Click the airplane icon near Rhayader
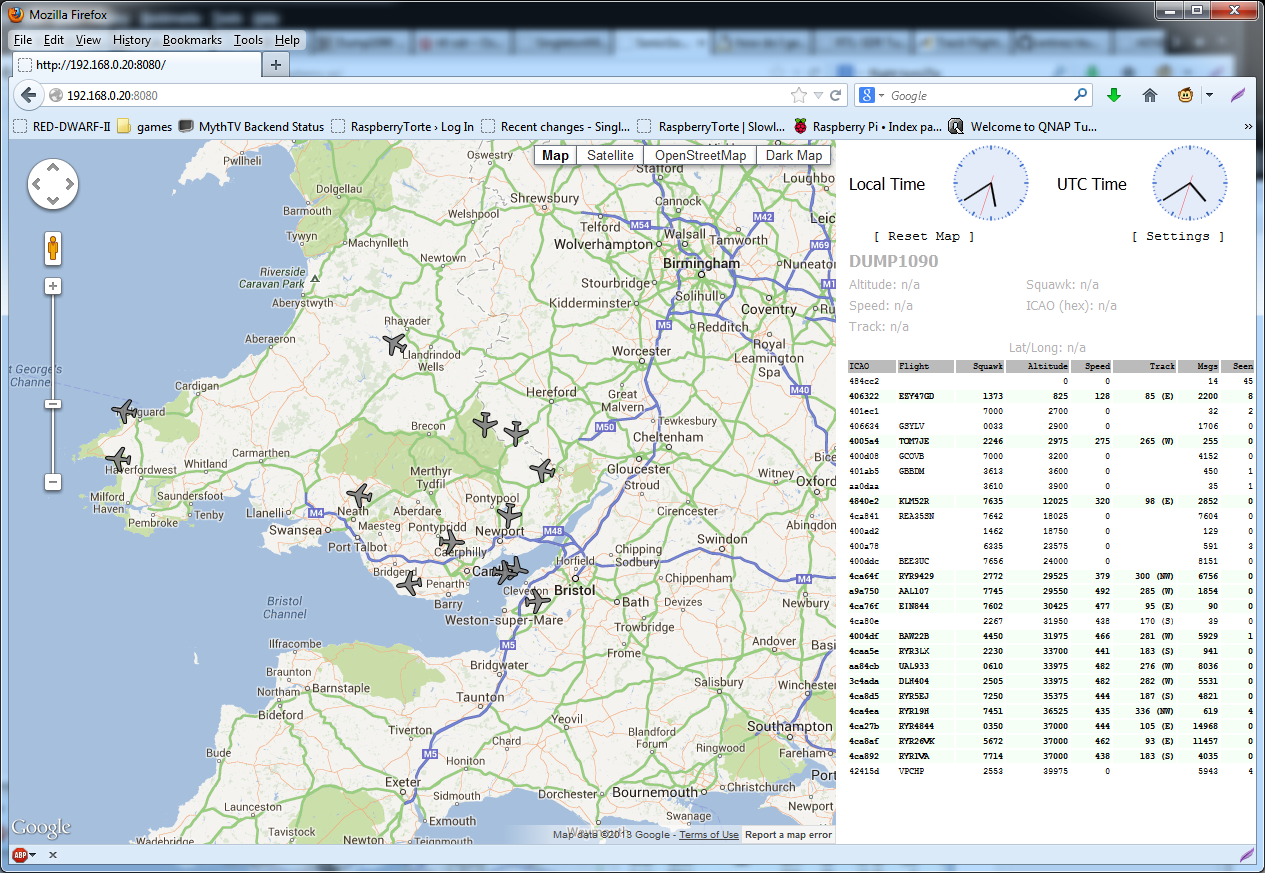 (395, 344)
